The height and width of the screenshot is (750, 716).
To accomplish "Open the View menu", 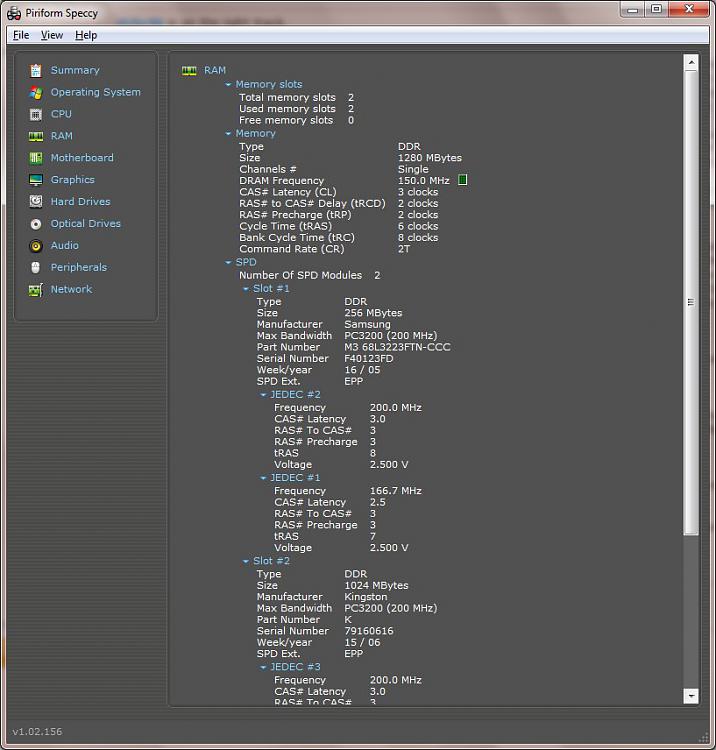I will [x=52, y=35].
